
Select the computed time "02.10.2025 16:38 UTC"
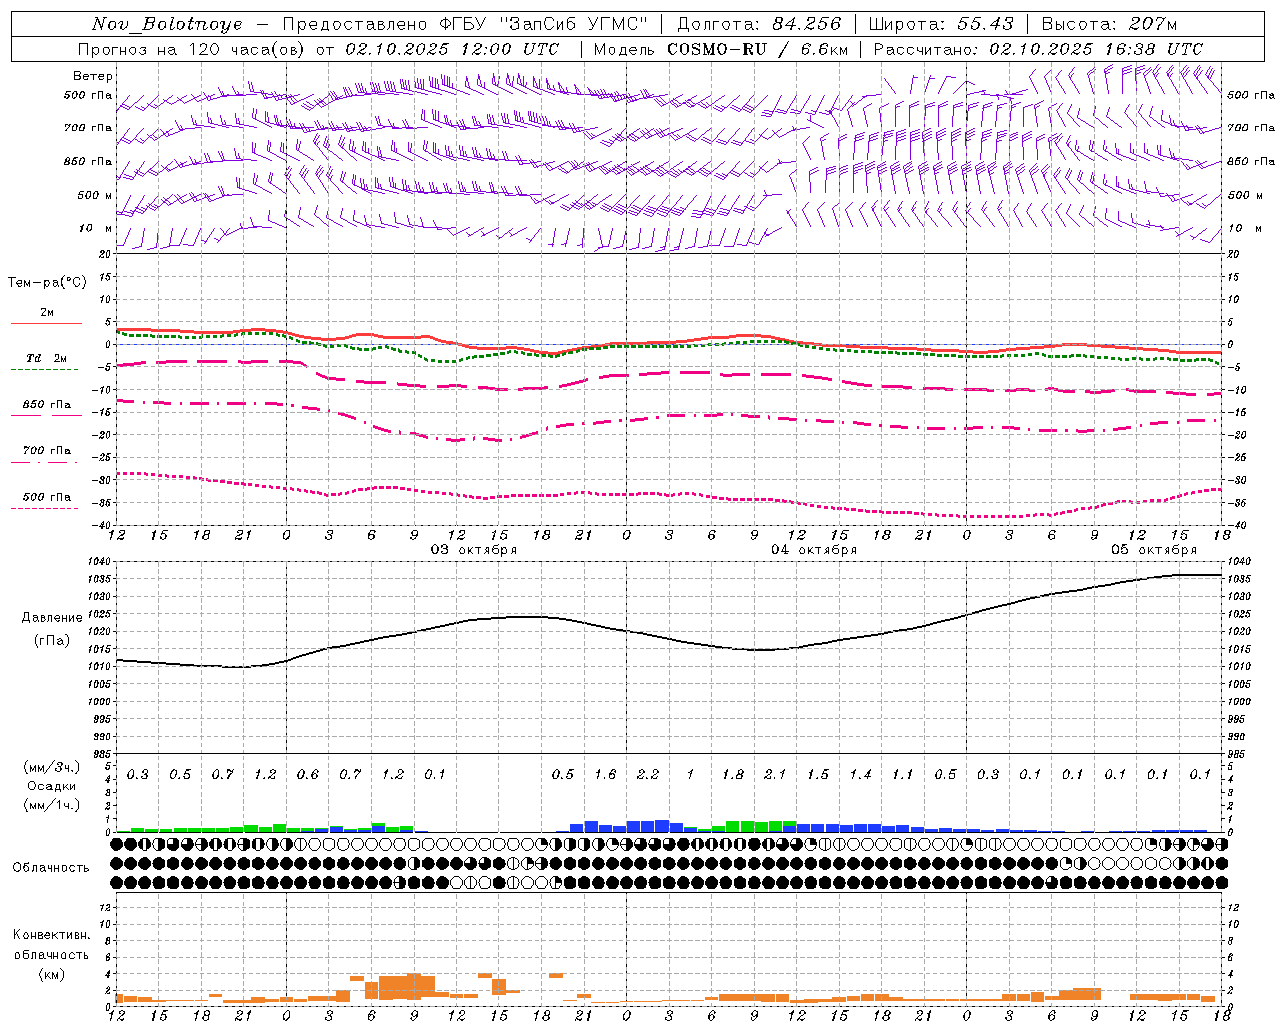point(1096,49)
